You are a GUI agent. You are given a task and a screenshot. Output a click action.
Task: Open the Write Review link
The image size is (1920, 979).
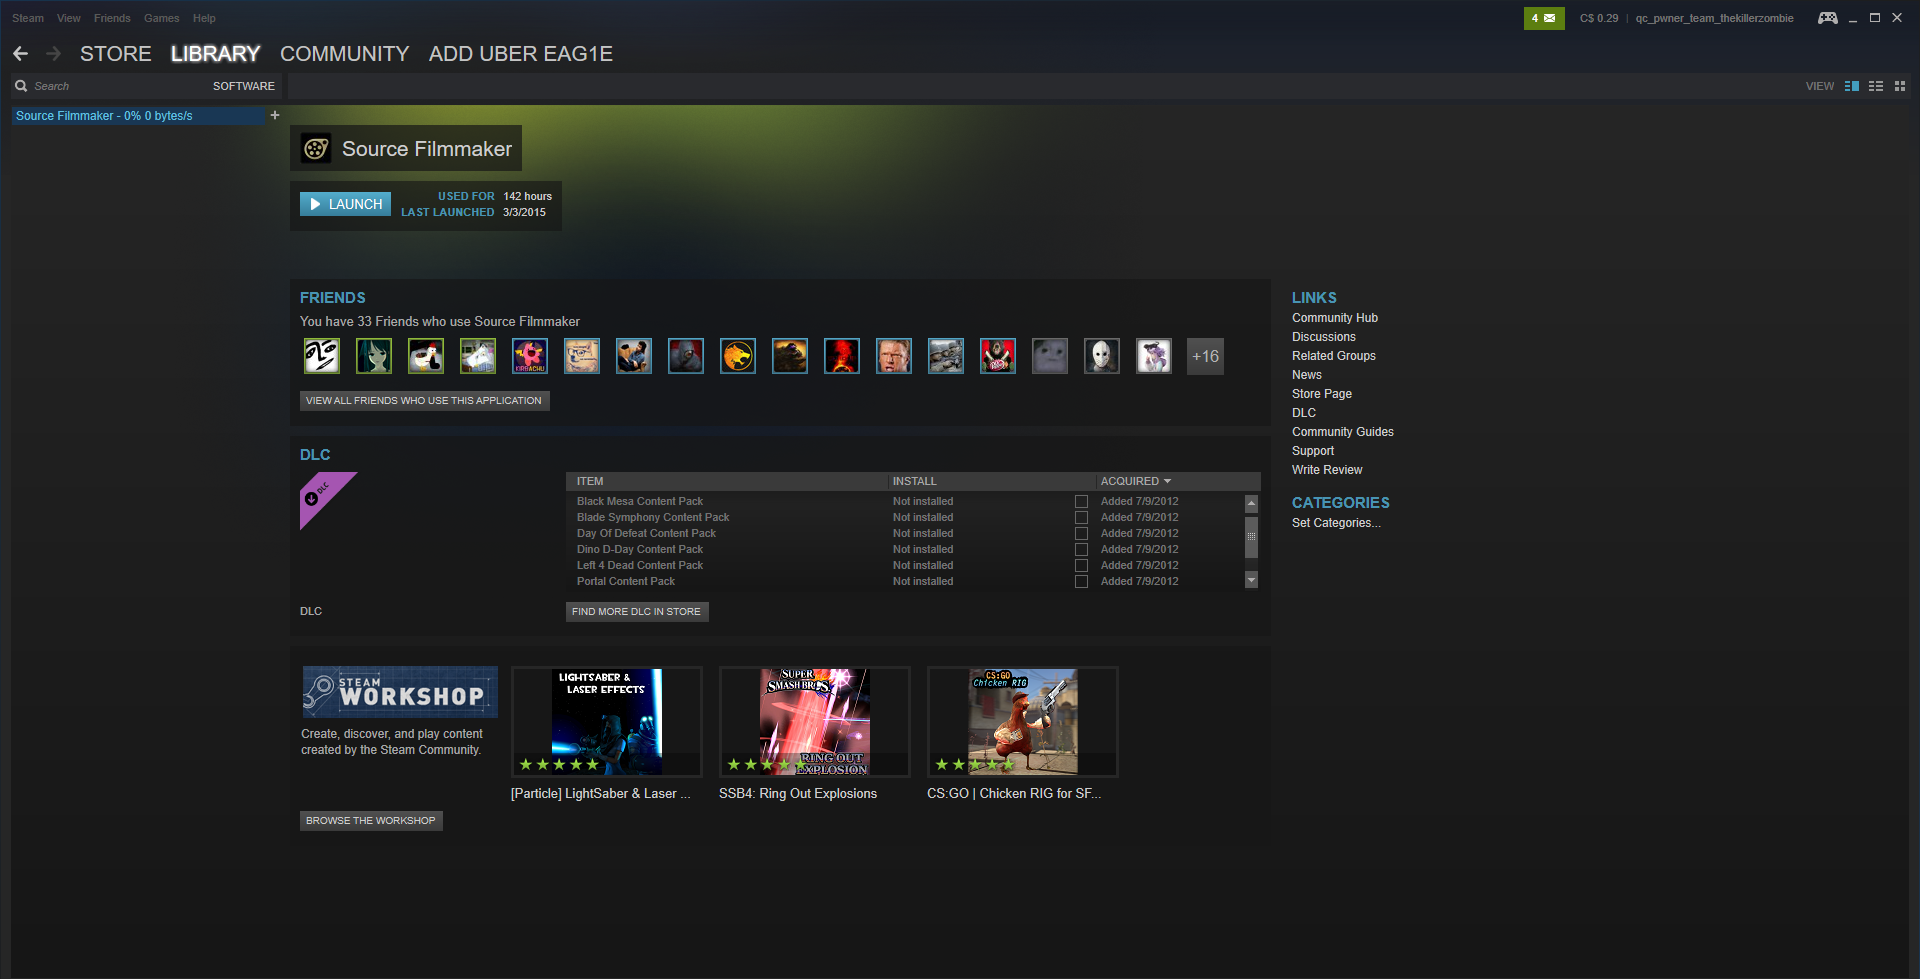click(1327, 470)
